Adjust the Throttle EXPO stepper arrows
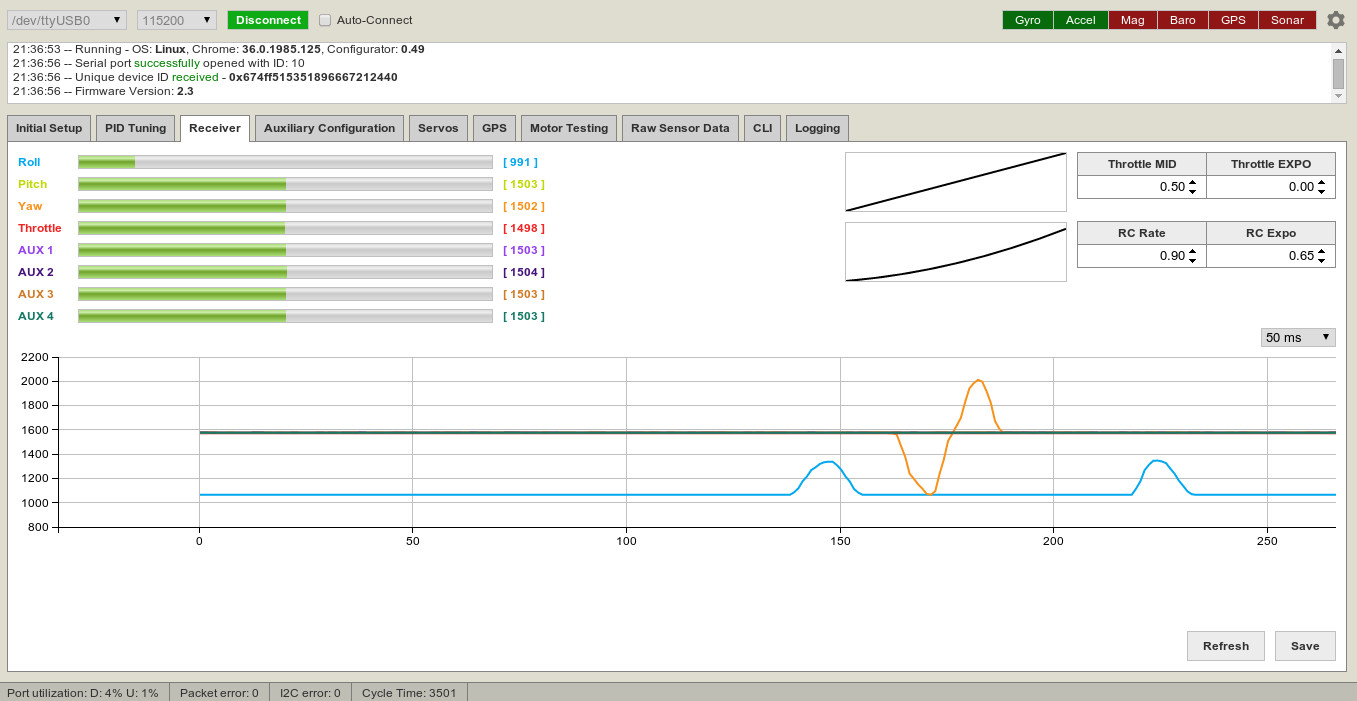 [x=1322, y=187]
